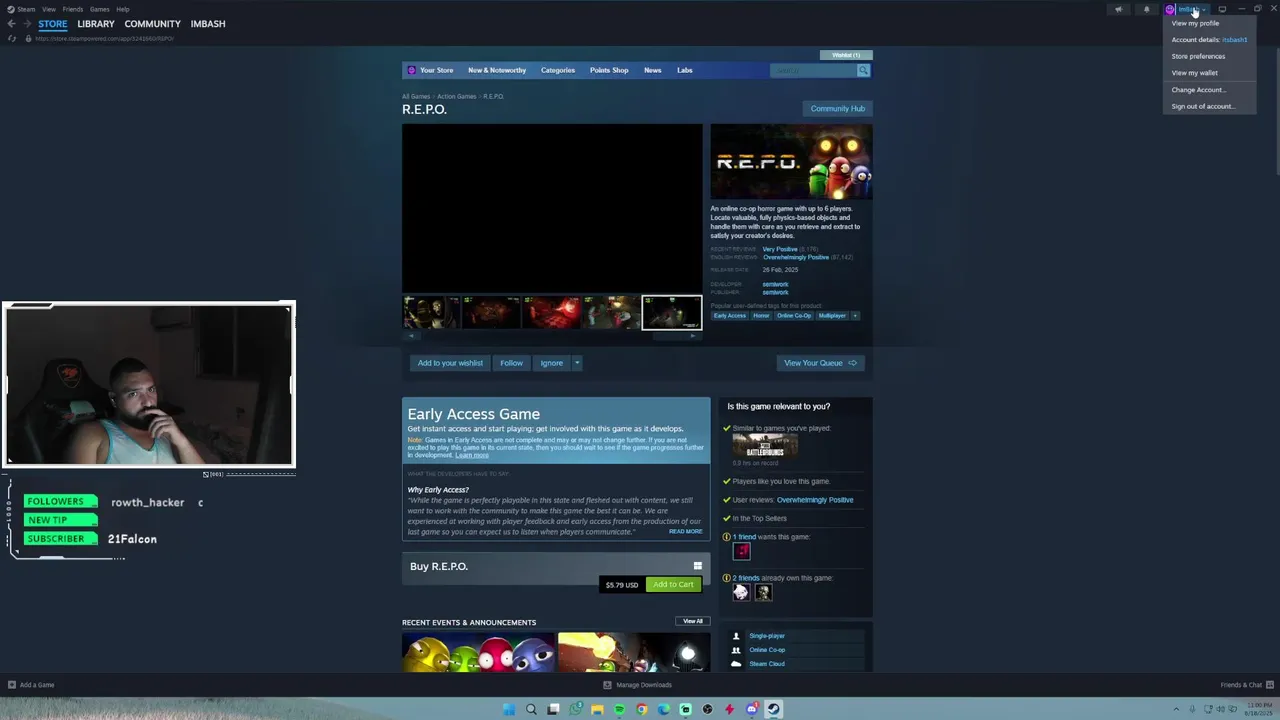Viewport: 1280px width, 720px height.
Task: Open the Friends menu in the menu bar
Action: coord(73,9)
